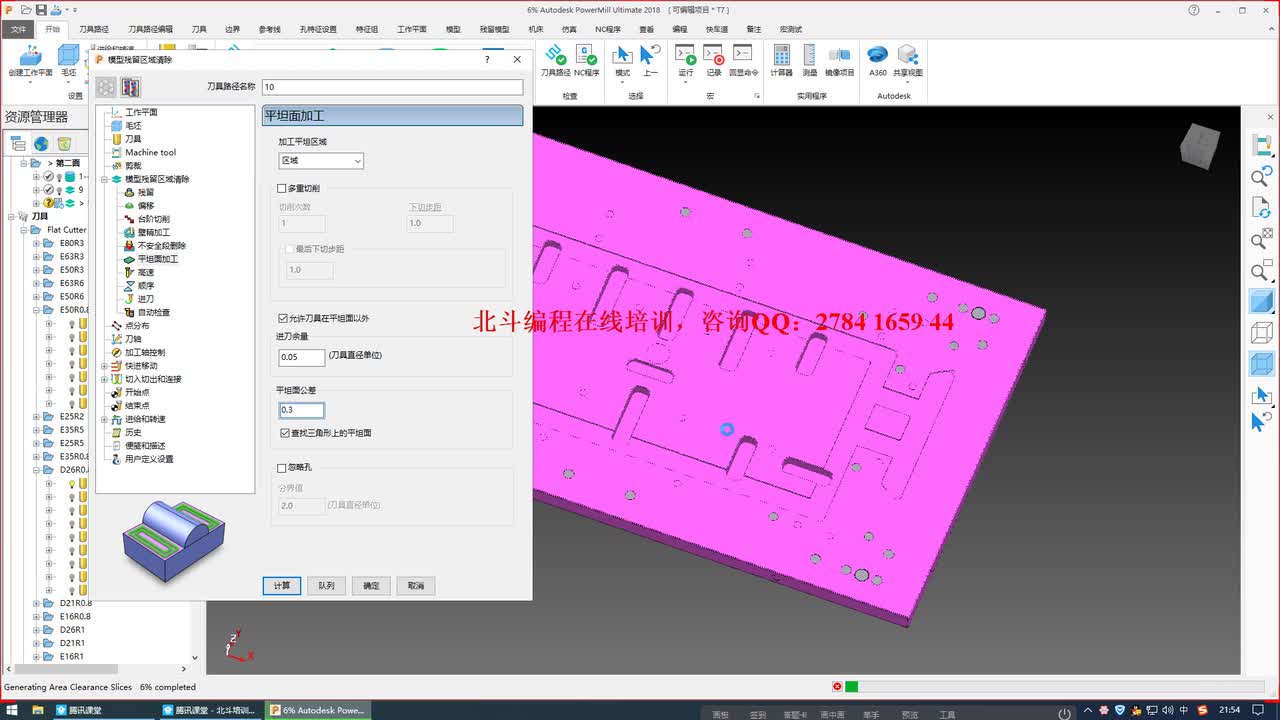The width and height of the screenshot is (1280, 720).
Task: Expand the 切入切出和连接 tree node
Action: click(x=104, y=379)
